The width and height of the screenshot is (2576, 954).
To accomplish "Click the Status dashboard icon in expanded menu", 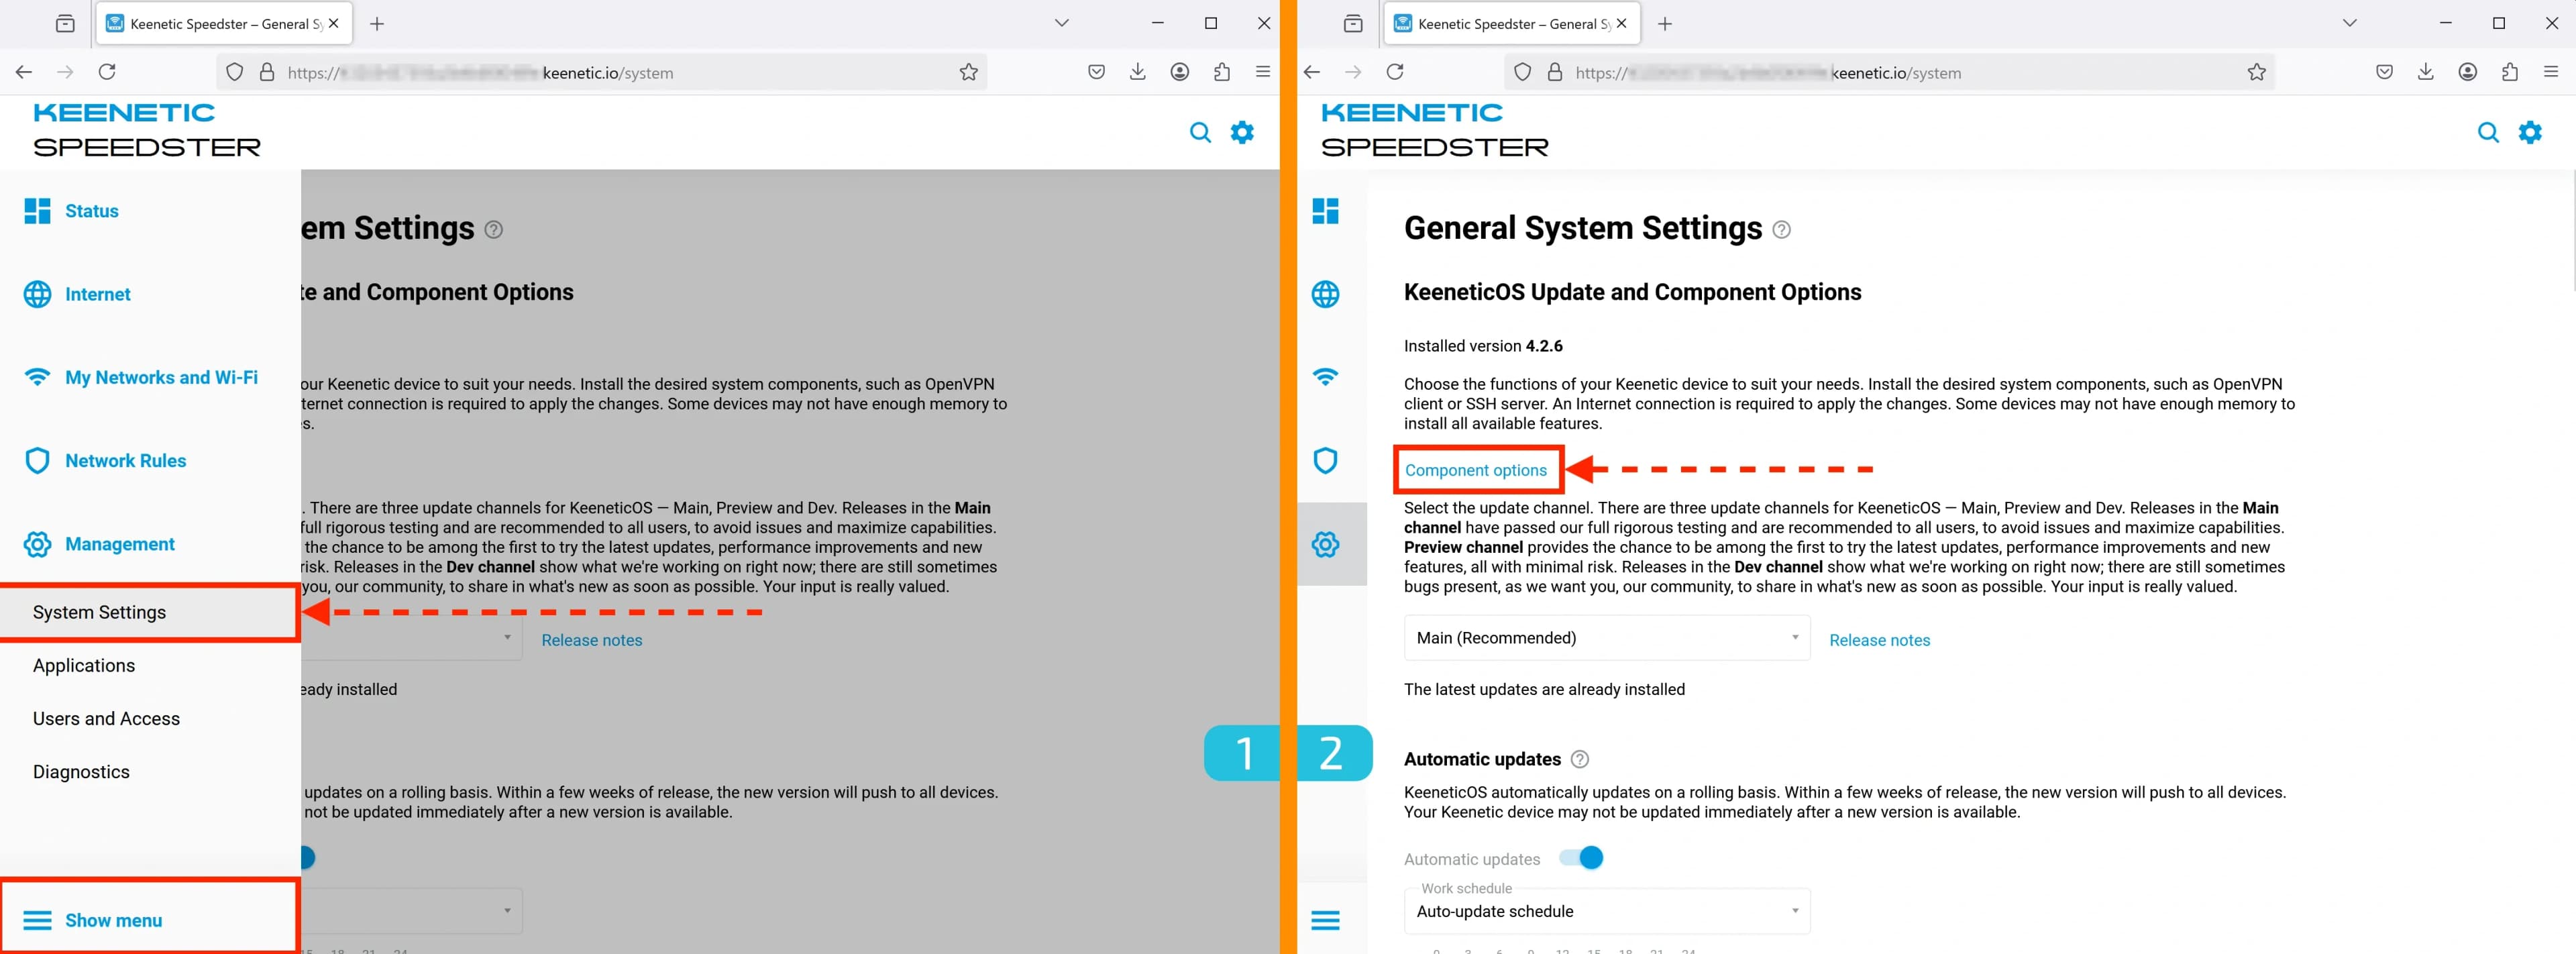I will [38, 211].
